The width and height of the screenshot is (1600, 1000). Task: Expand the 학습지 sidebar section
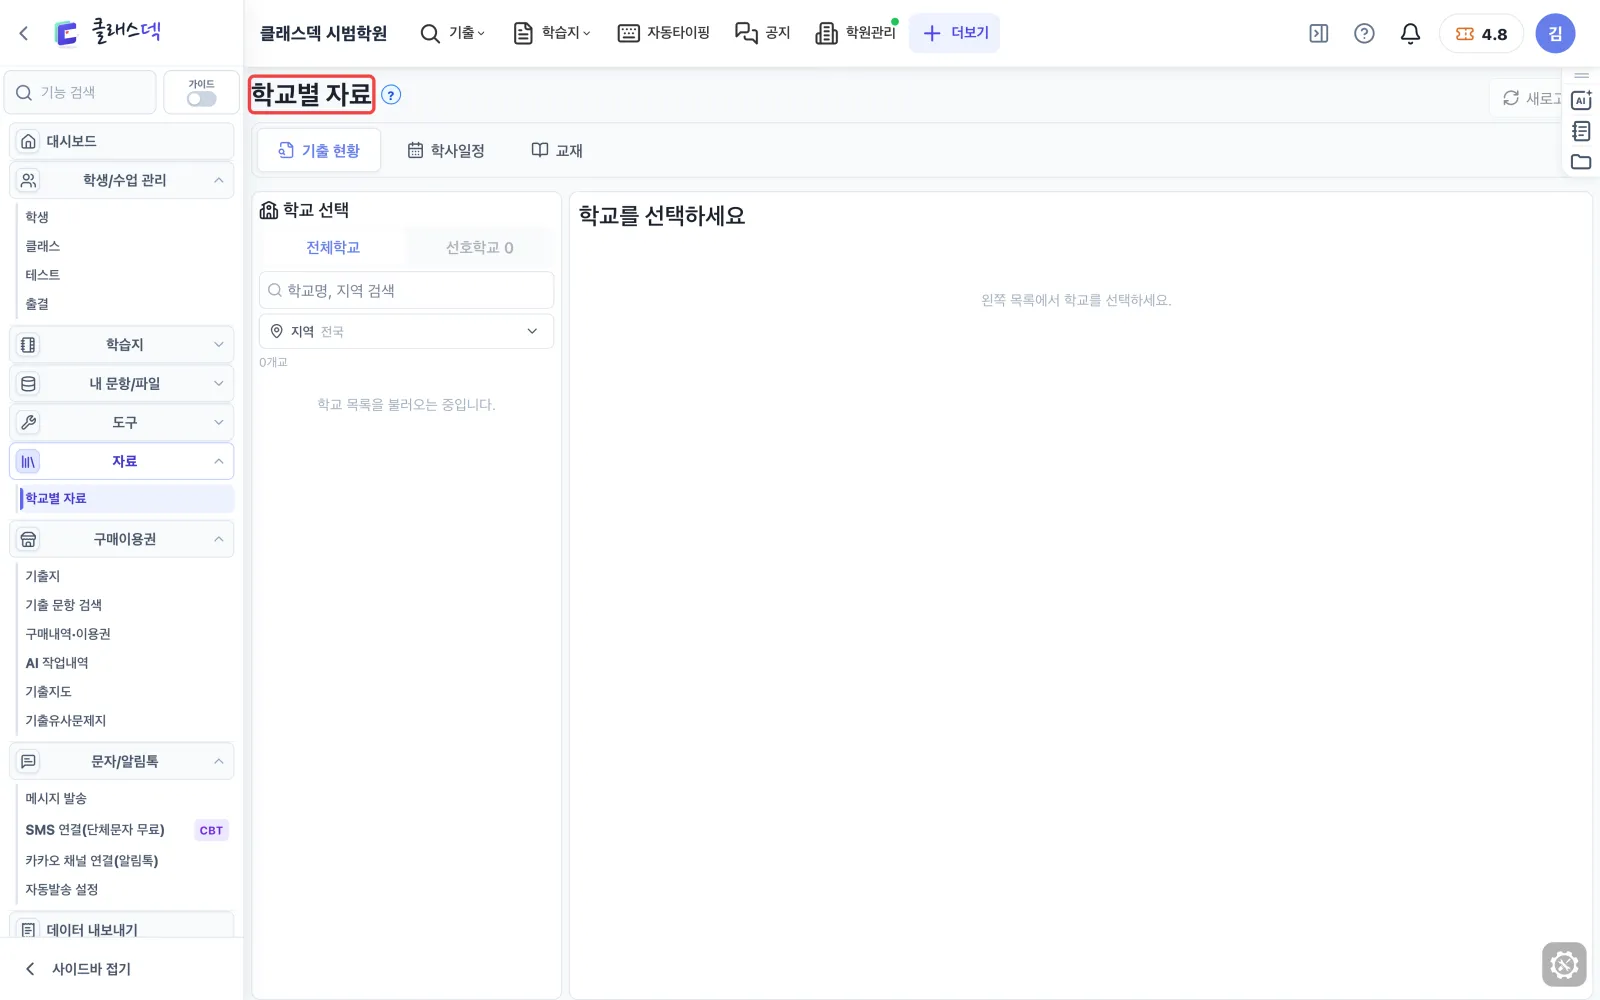pos(122,344)
